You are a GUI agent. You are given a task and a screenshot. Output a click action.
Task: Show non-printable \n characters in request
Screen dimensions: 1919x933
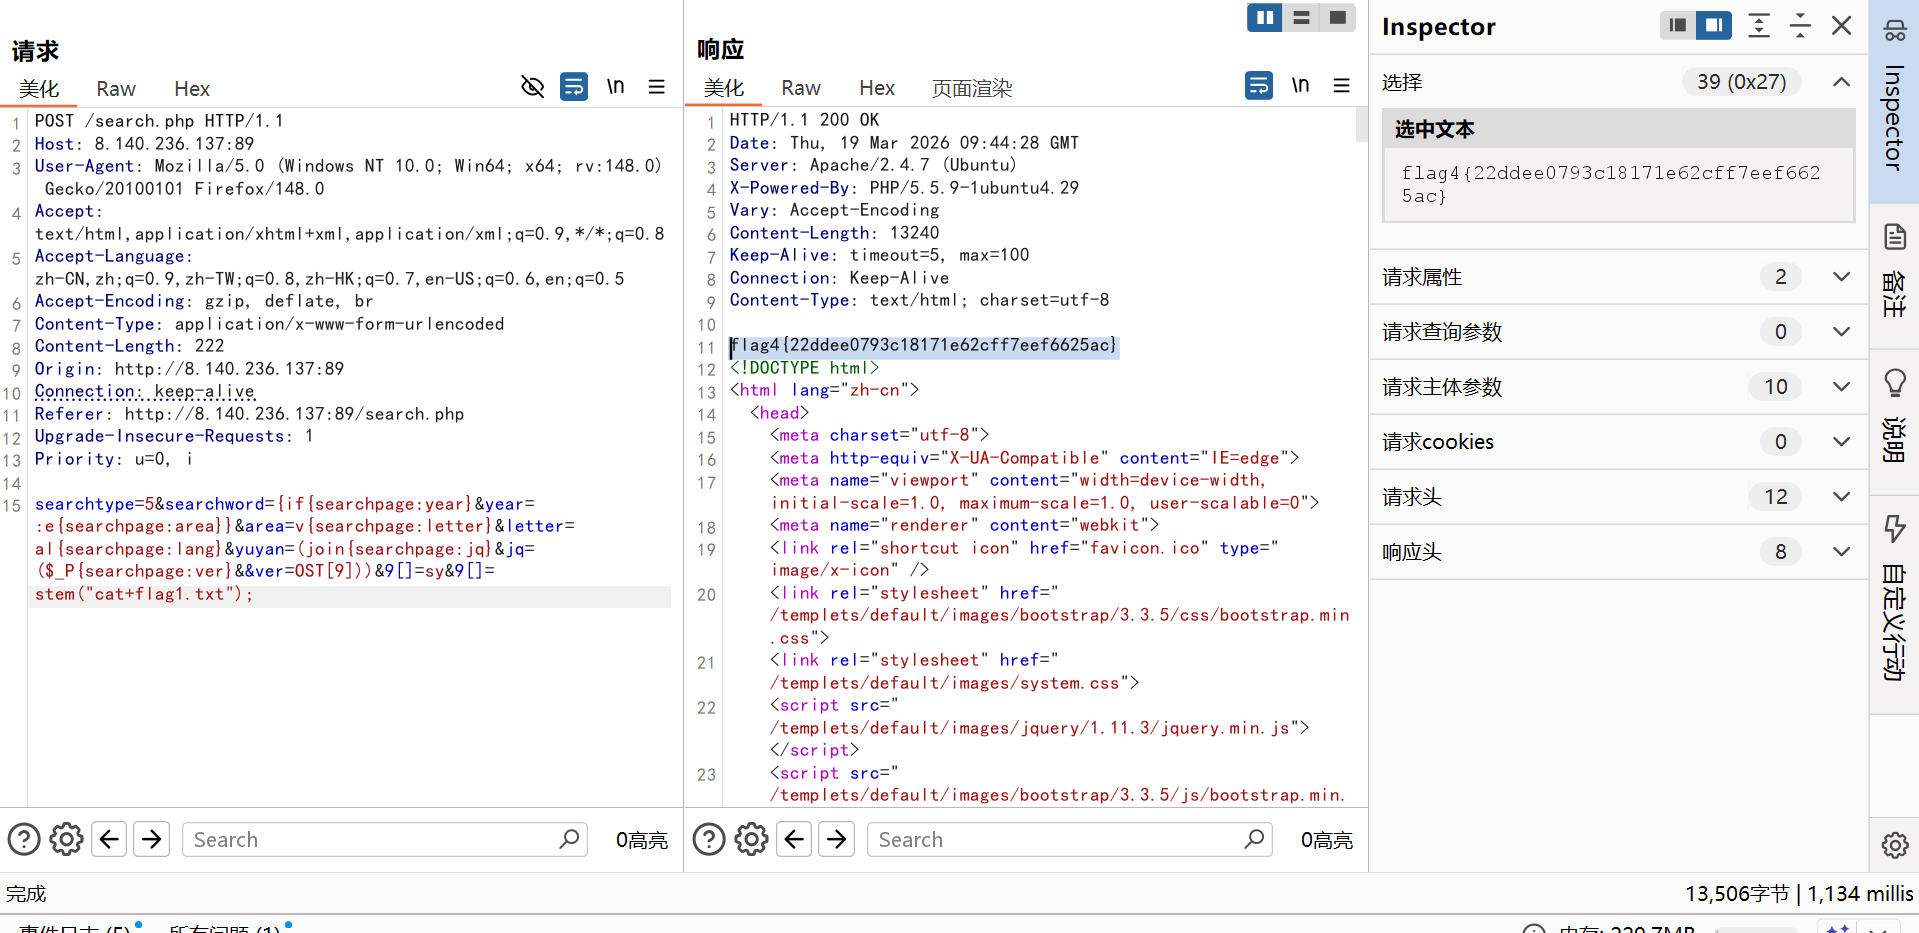tap(616, 87)
